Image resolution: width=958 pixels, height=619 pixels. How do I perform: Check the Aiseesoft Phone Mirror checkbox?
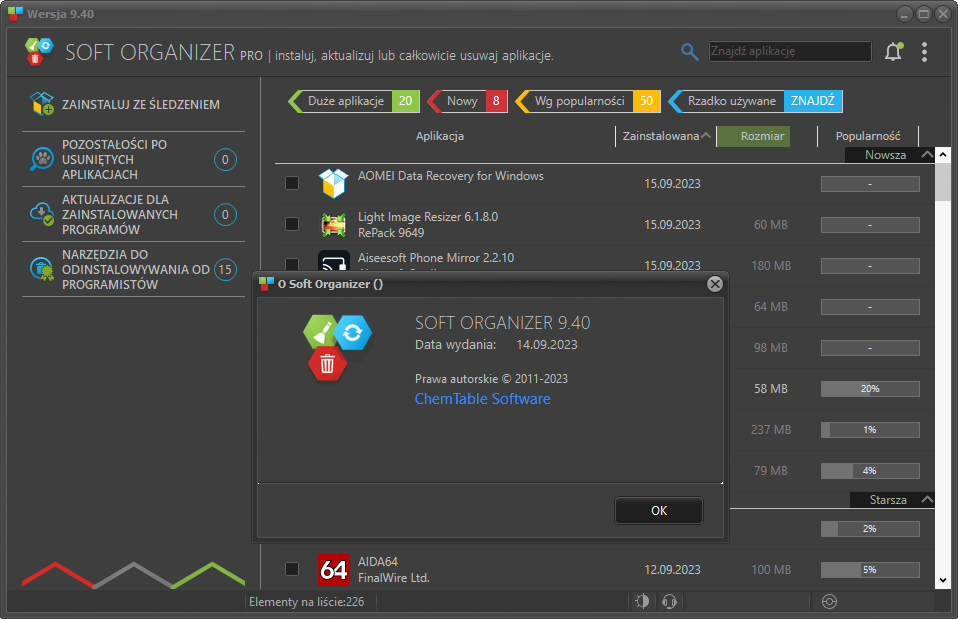point(292,264)
